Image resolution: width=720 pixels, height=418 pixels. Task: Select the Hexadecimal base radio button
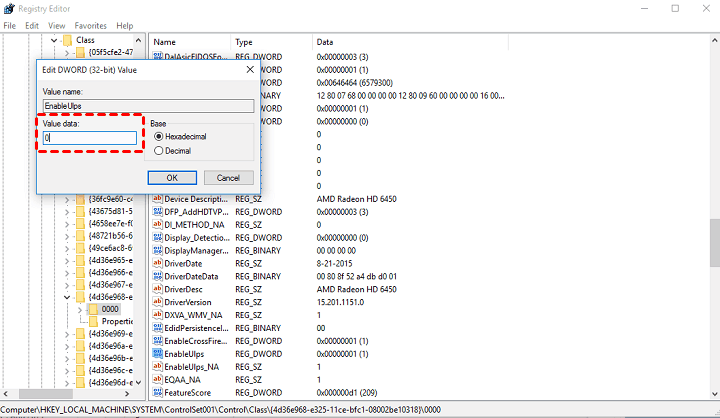(158, 136)
